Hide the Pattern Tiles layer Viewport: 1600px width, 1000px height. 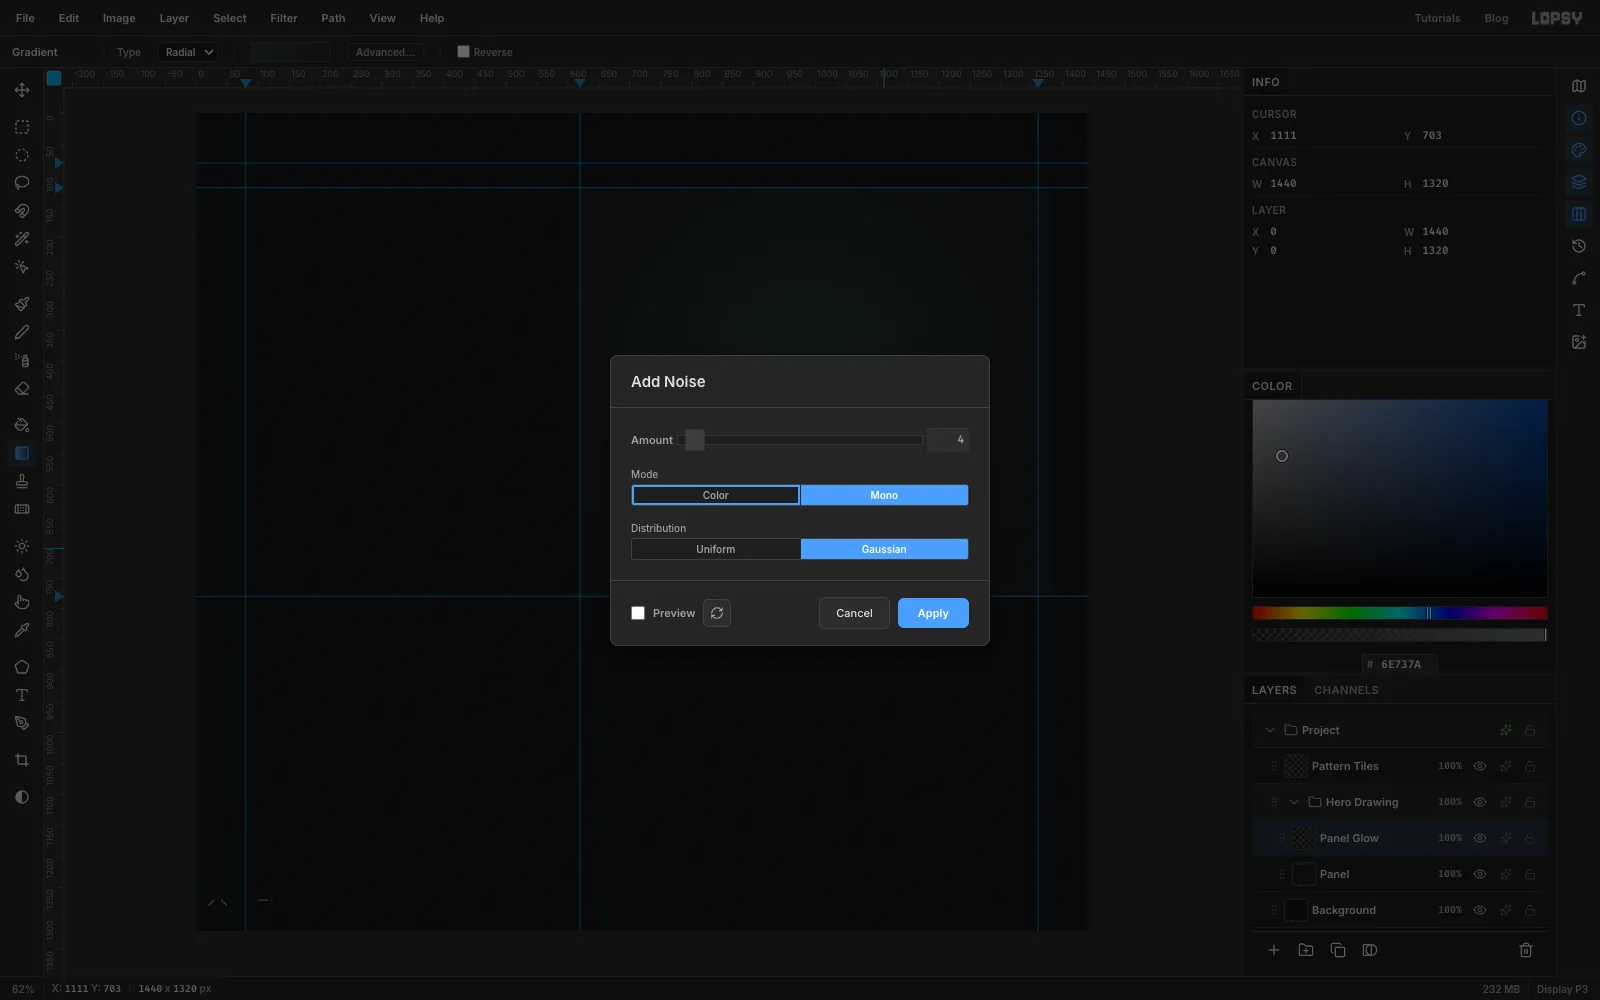pyautogui.click(x=1480, y=766)
